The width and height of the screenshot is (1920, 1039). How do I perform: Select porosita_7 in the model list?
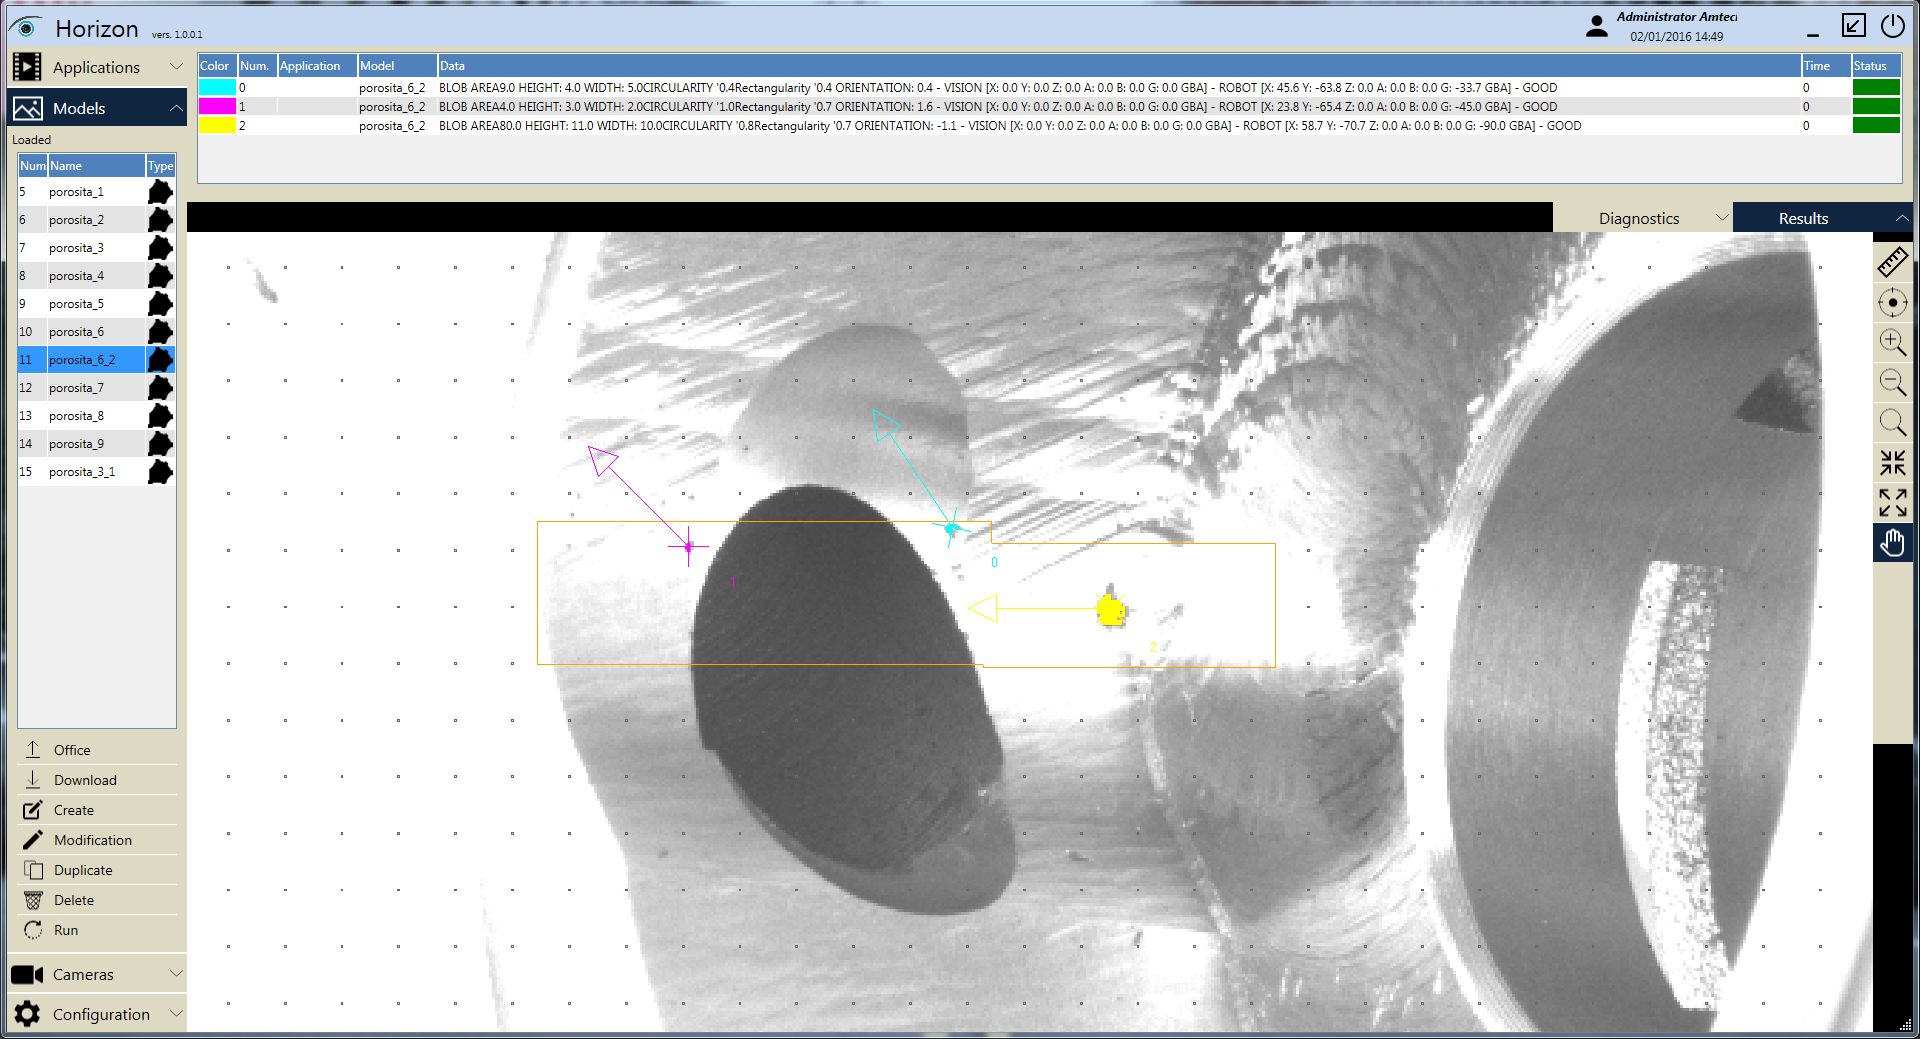97,388
